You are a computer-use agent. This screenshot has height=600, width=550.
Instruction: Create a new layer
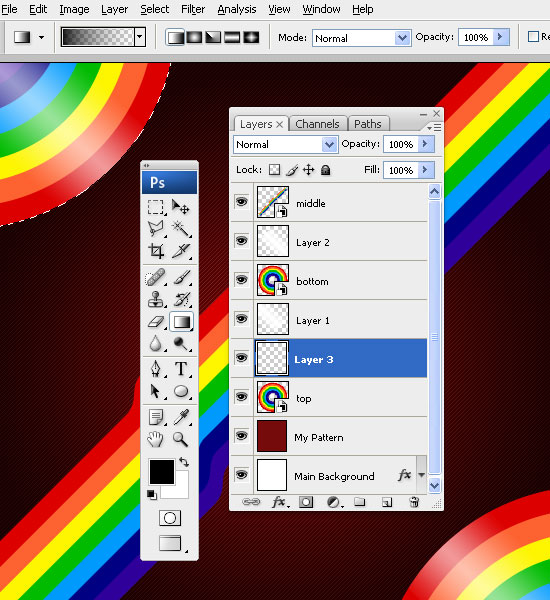(387, 502)
